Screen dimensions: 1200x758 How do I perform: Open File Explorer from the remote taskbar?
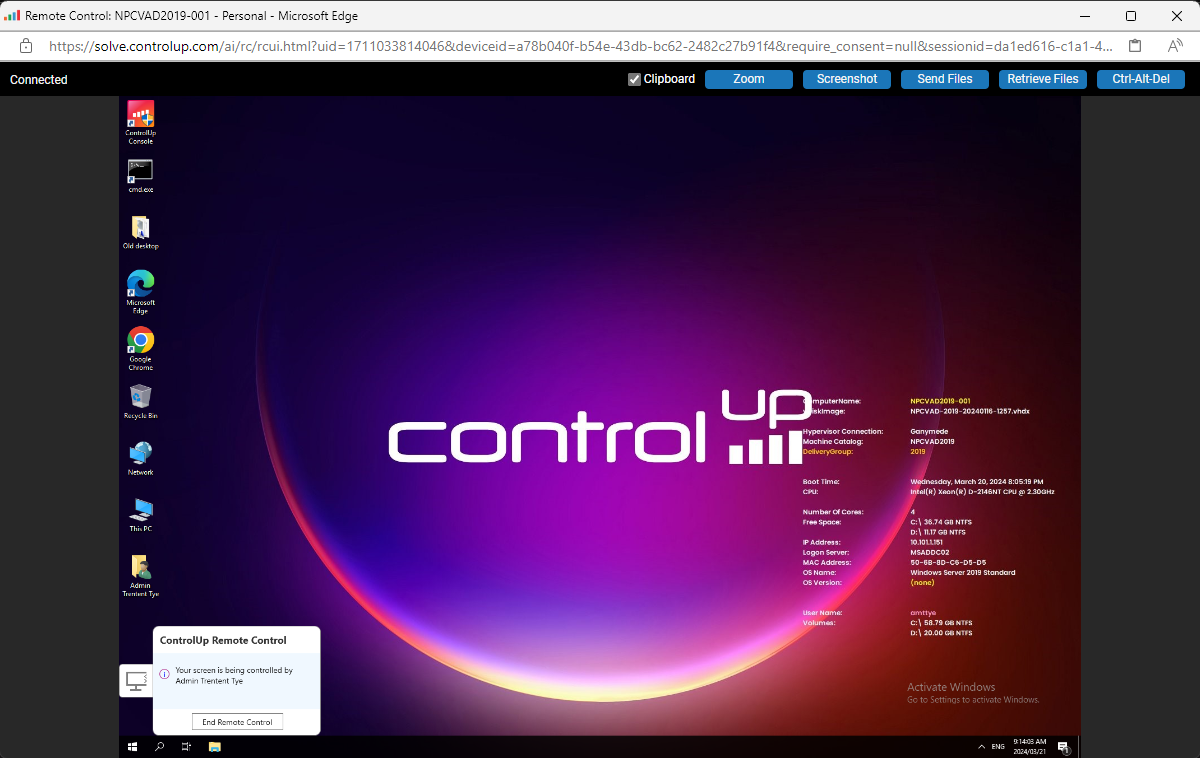click(x=214, y=747)
